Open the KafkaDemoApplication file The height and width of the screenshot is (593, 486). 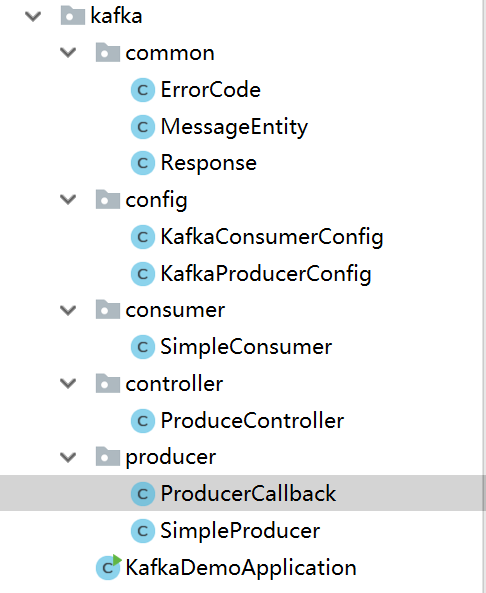pyautogui.click(x=241, y=568)
